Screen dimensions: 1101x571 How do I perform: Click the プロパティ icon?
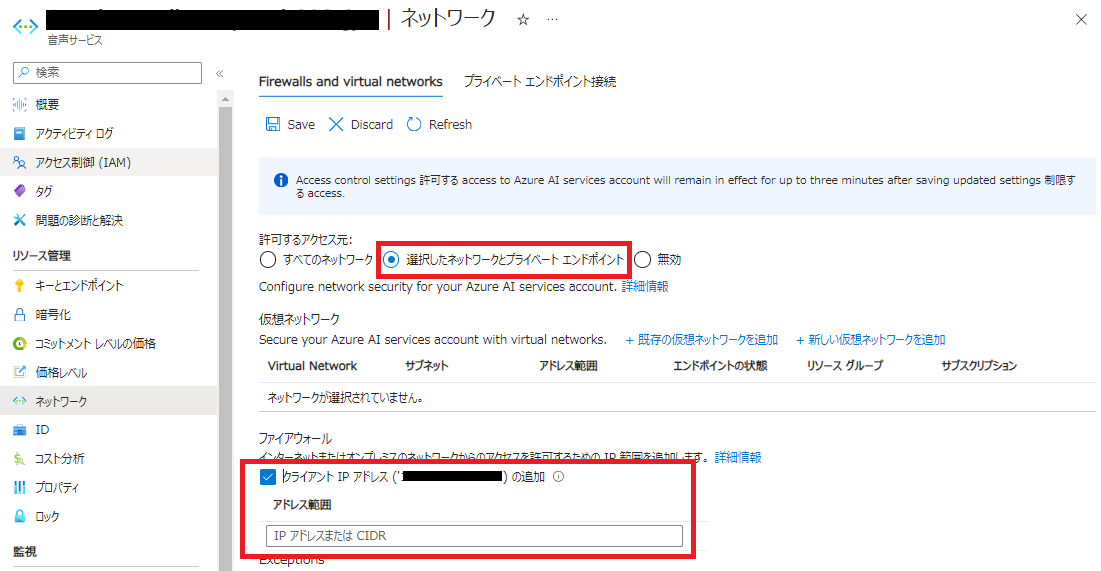click(x=20, y=487)
